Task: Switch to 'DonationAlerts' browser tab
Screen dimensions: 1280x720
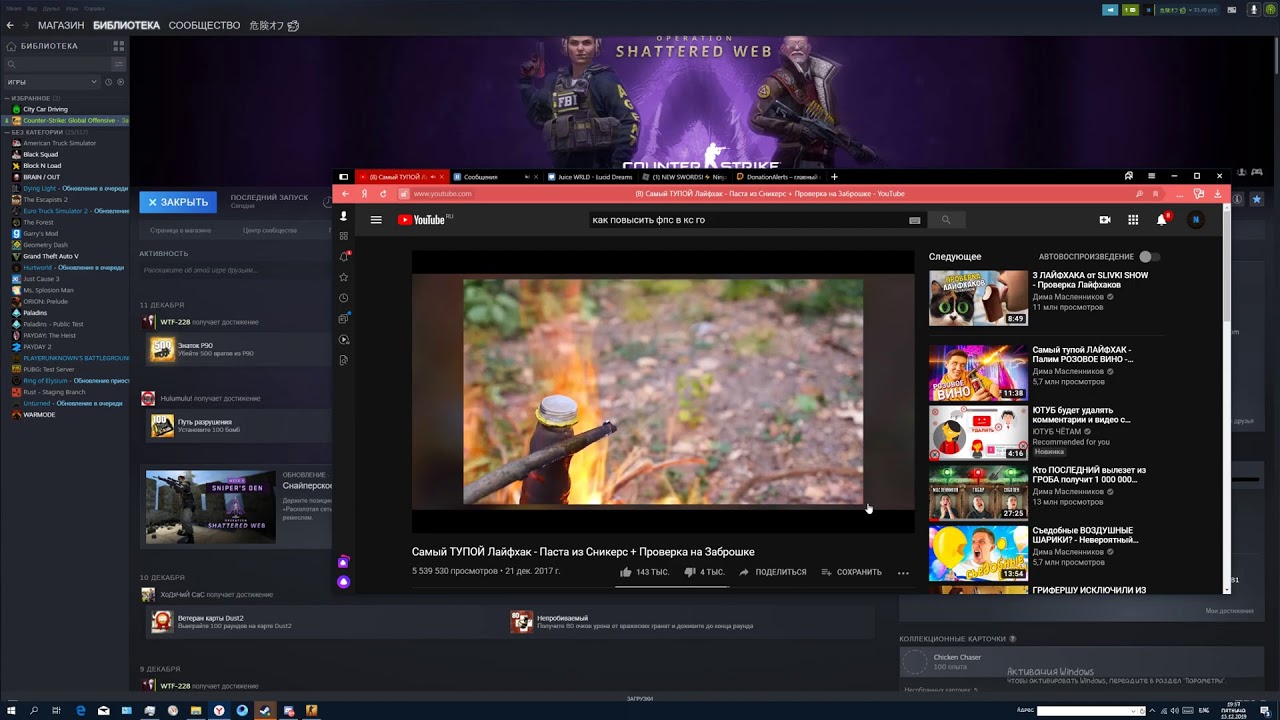Action: click(x=778, y=177)
